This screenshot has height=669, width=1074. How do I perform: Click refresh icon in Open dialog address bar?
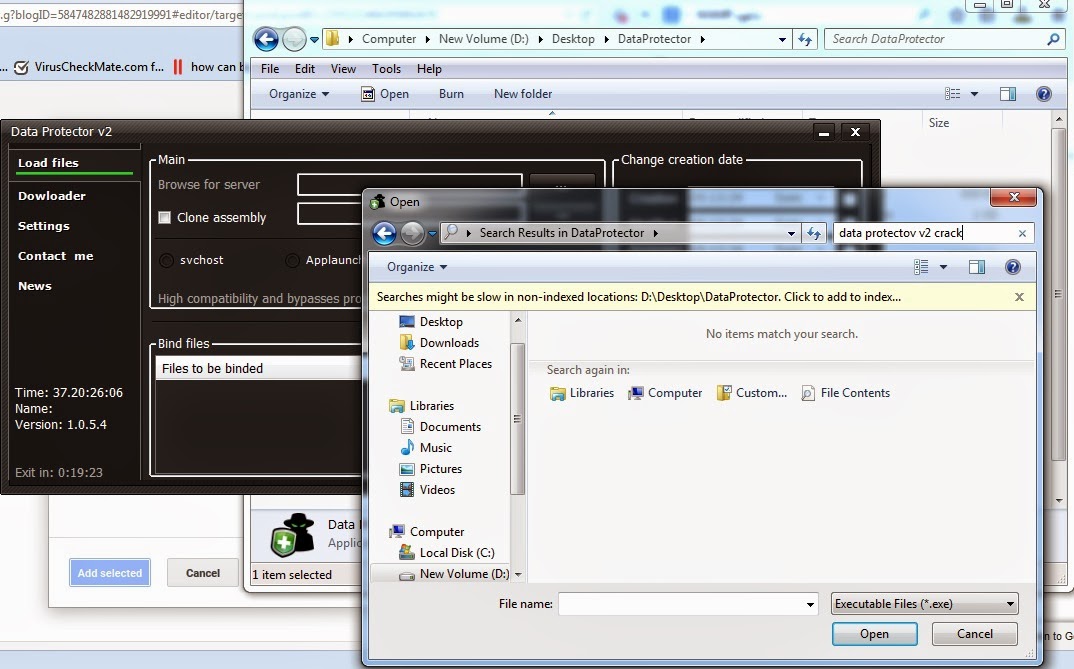(813, 233)
